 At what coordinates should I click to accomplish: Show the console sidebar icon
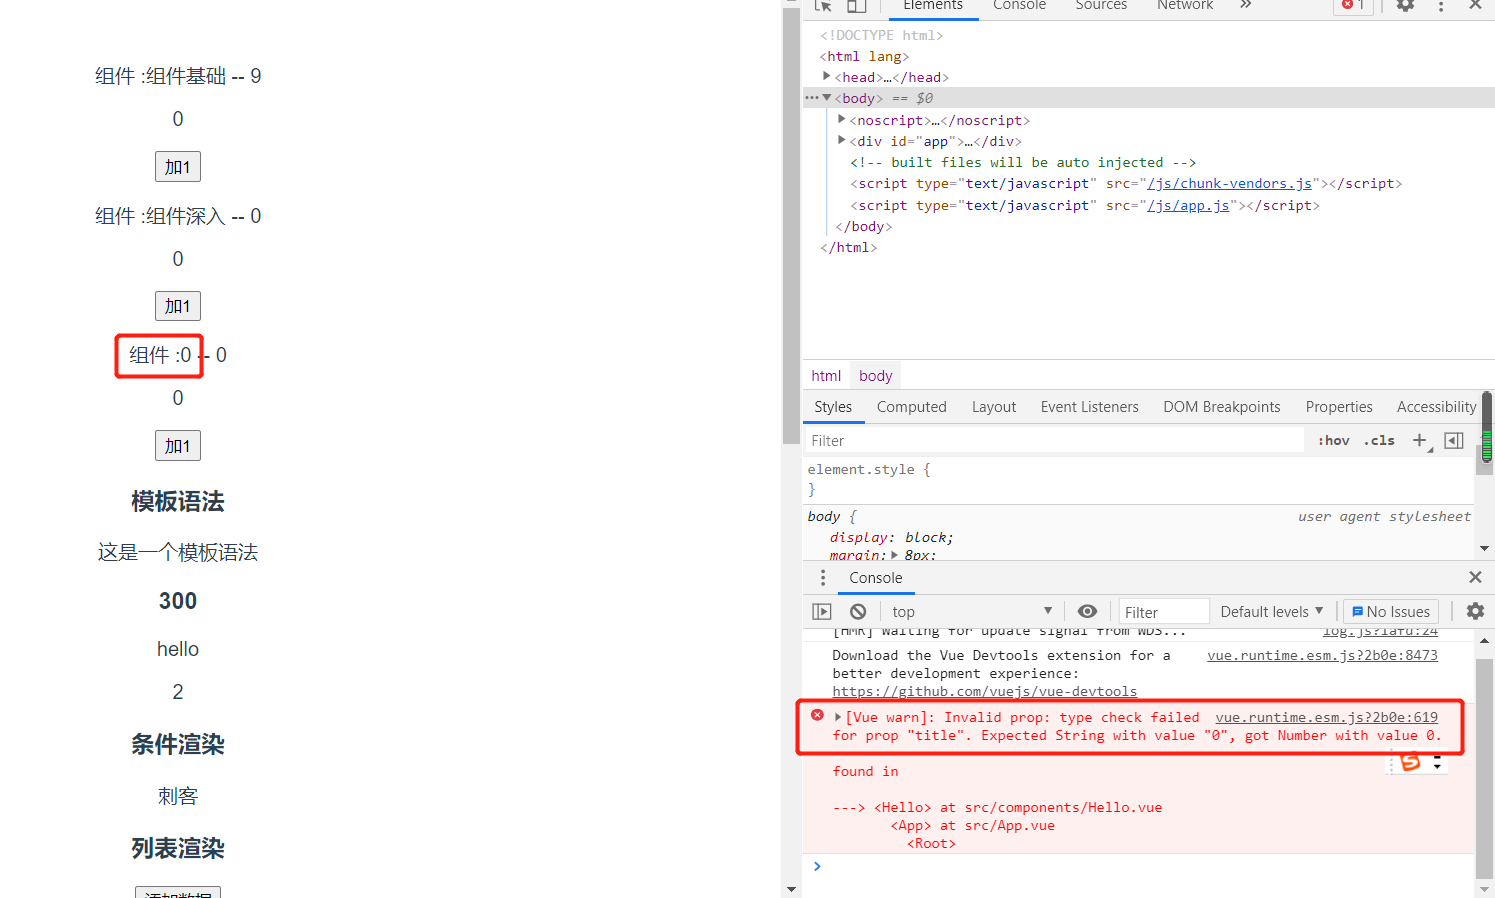822,611
